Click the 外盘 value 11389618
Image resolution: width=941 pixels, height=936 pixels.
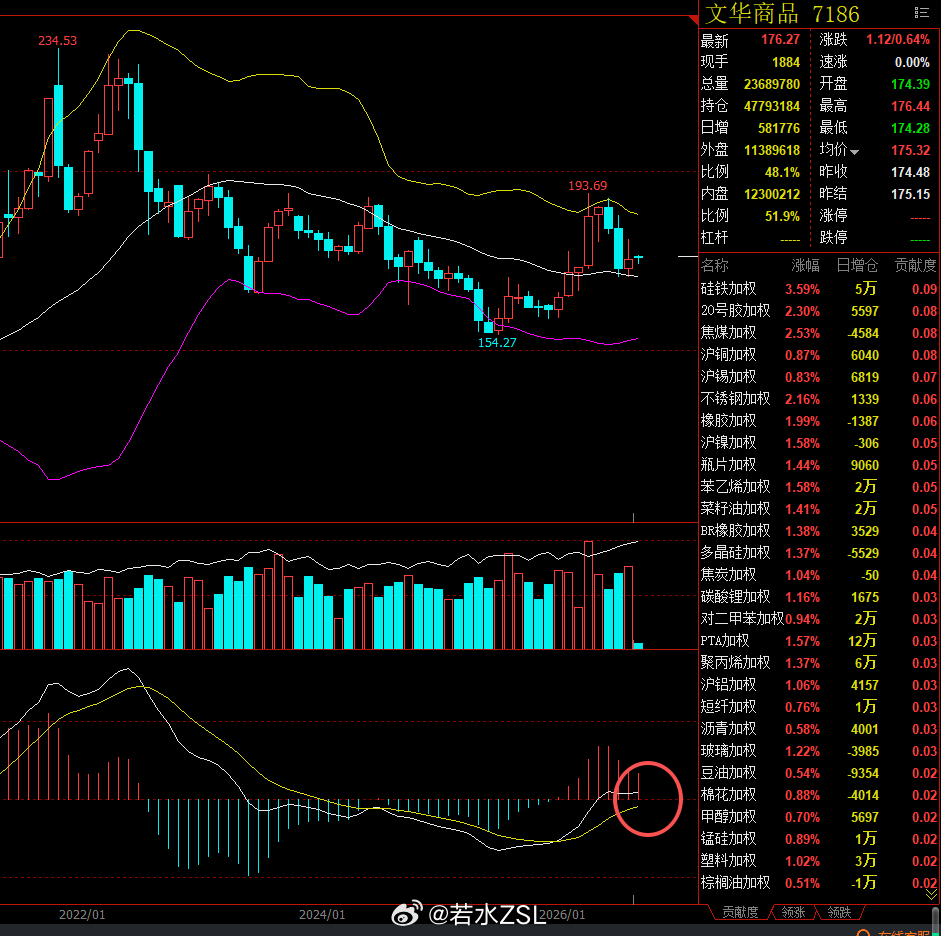772,150
